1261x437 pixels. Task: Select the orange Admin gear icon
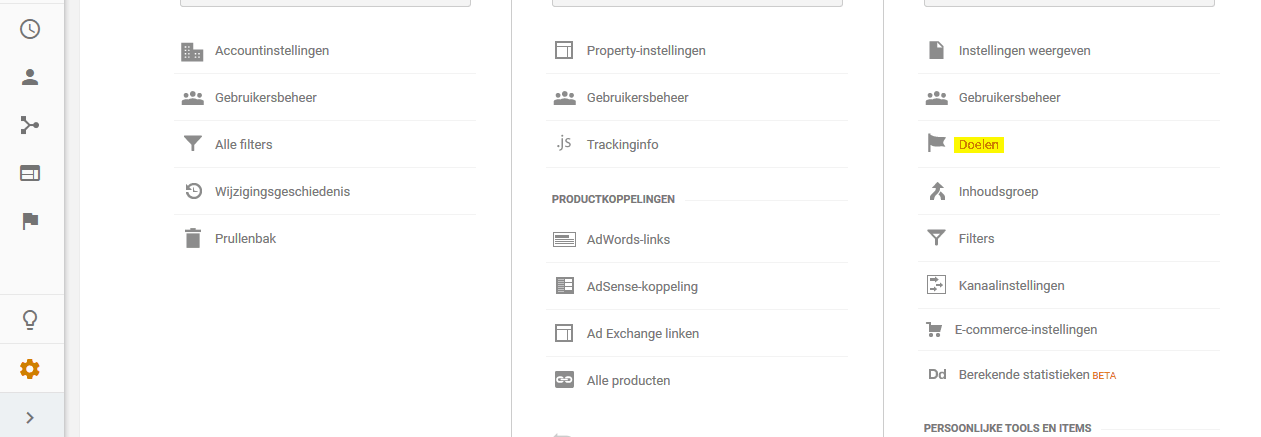[x=30, y=369]
